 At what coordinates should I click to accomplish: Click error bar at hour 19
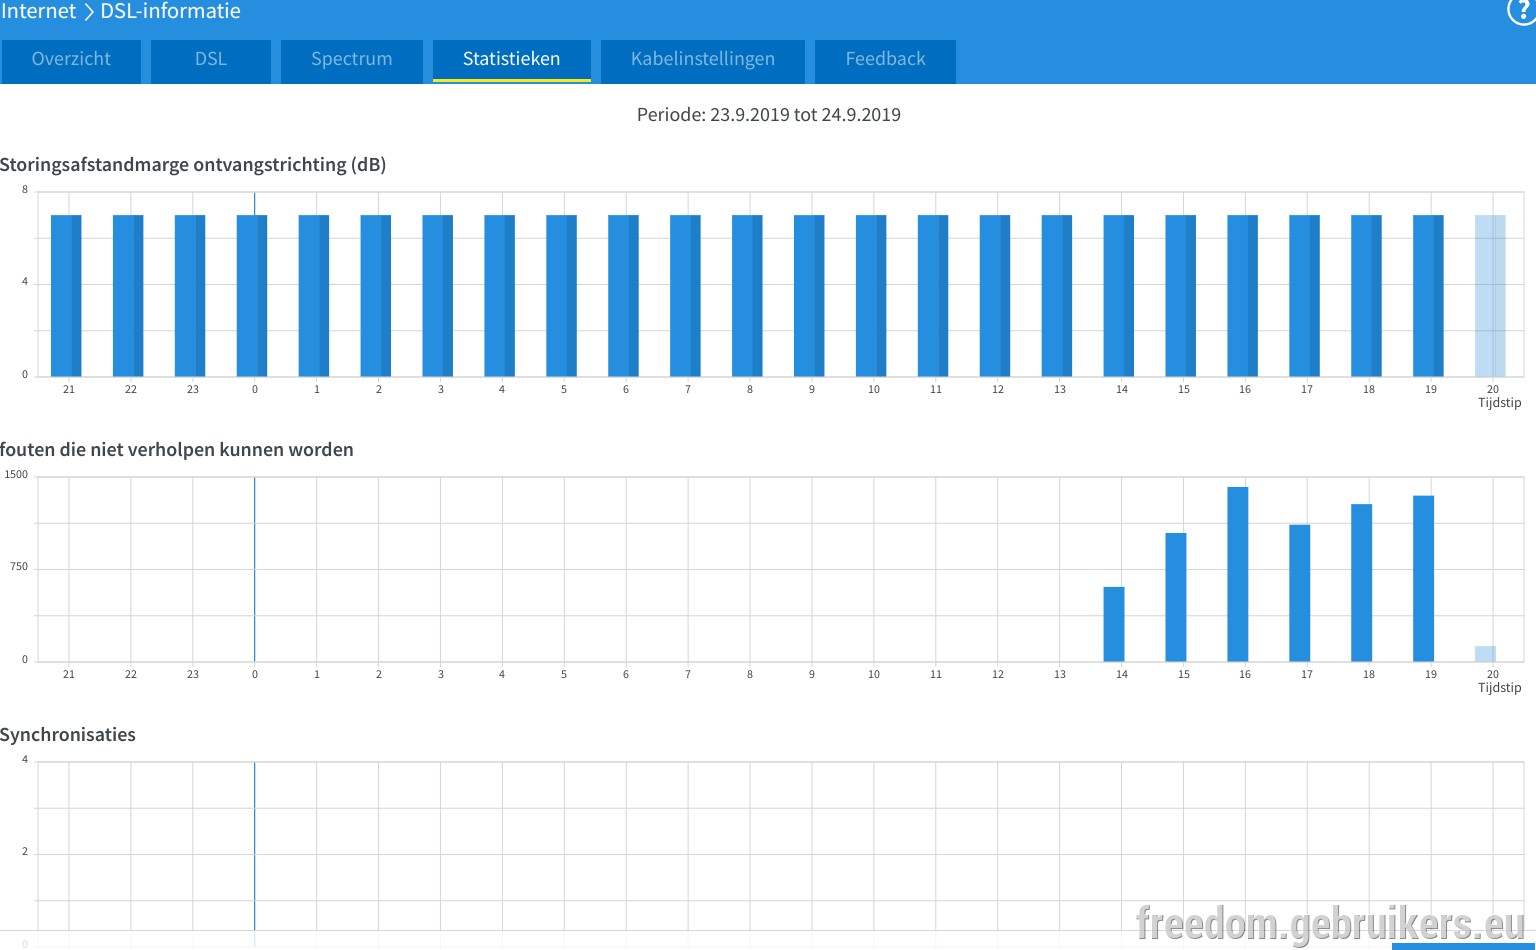[1424, 578]
